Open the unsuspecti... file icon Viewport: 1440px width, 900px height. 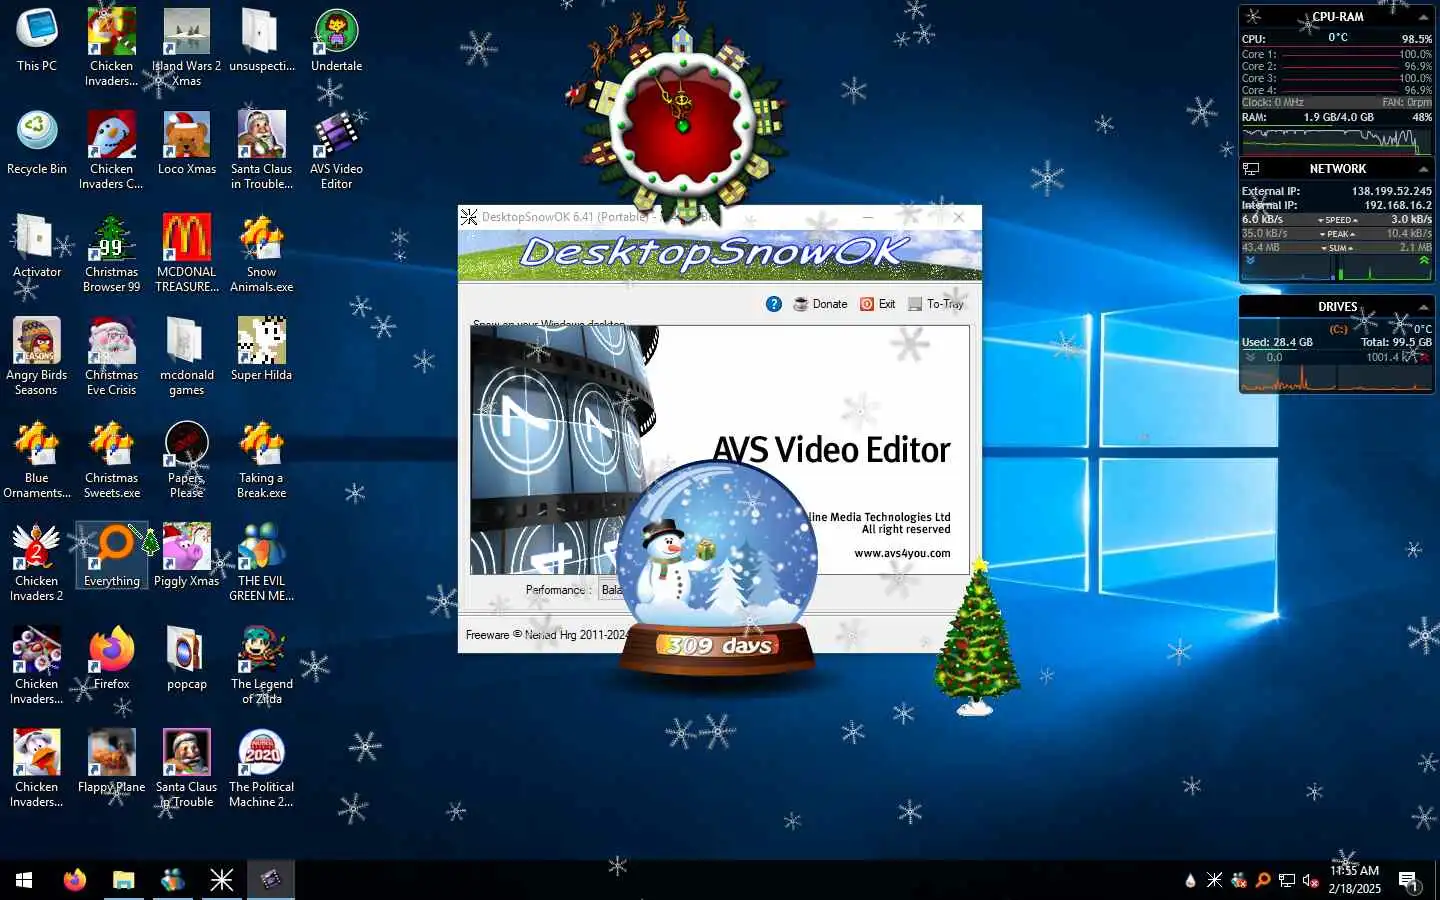pyautogui.click(x=261, y=40)
